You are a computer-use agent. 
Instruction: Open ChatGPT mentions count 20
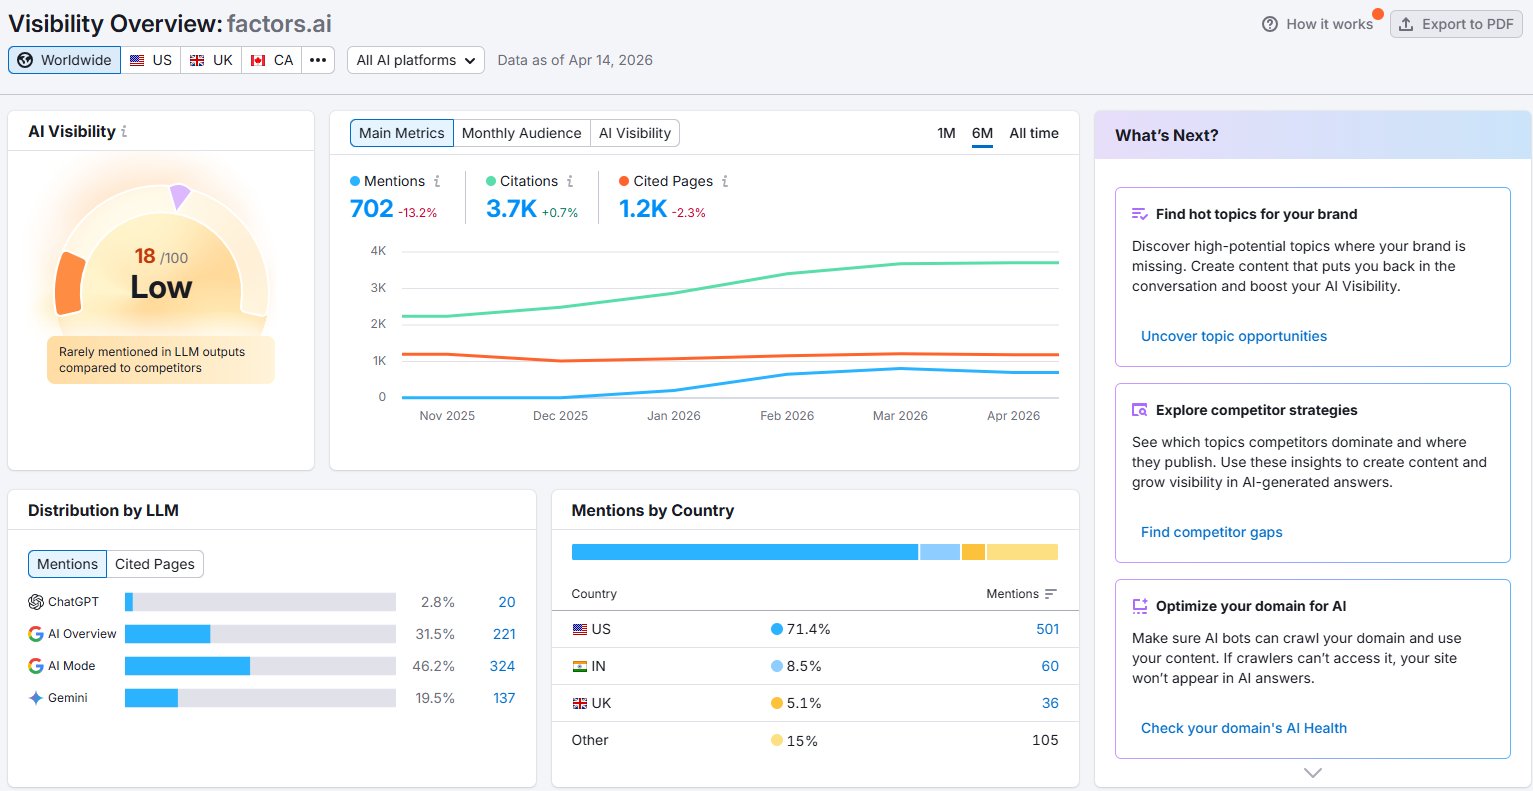pyautogui.click(x=507, y=602)
